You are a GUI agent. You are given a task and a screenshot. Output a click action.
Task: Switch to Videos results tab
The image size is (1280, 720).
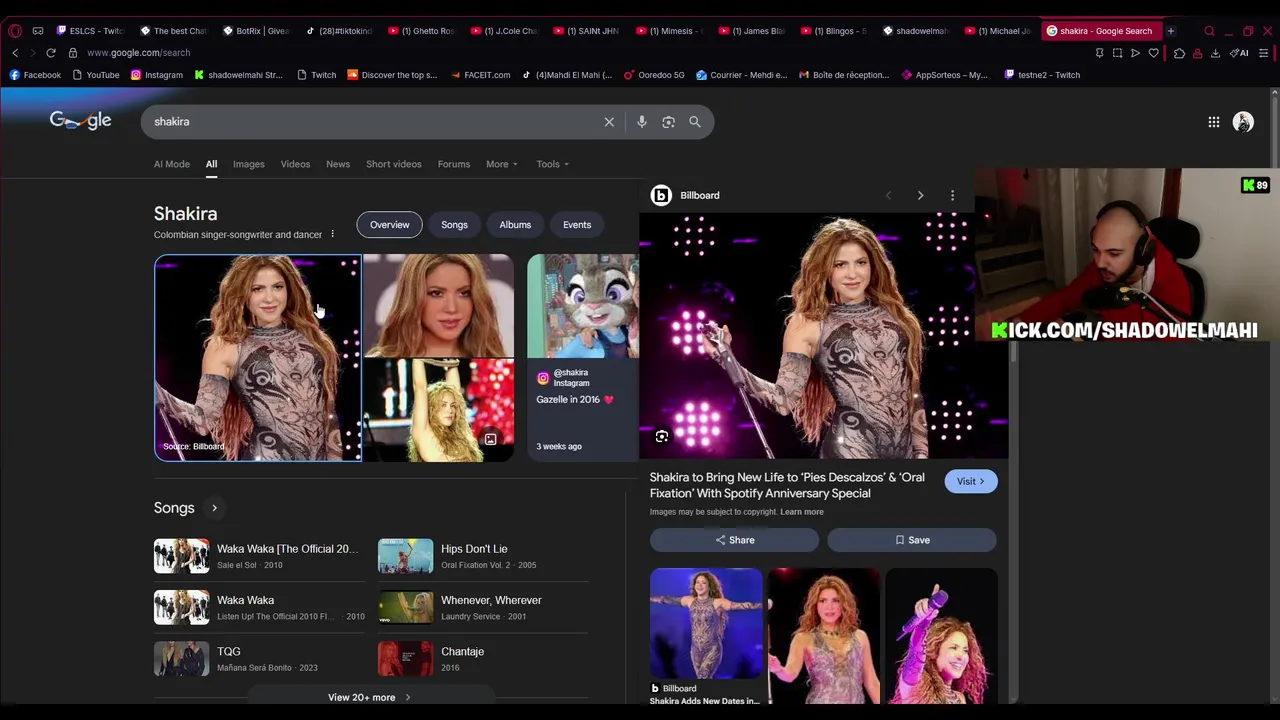click(295, 164)
